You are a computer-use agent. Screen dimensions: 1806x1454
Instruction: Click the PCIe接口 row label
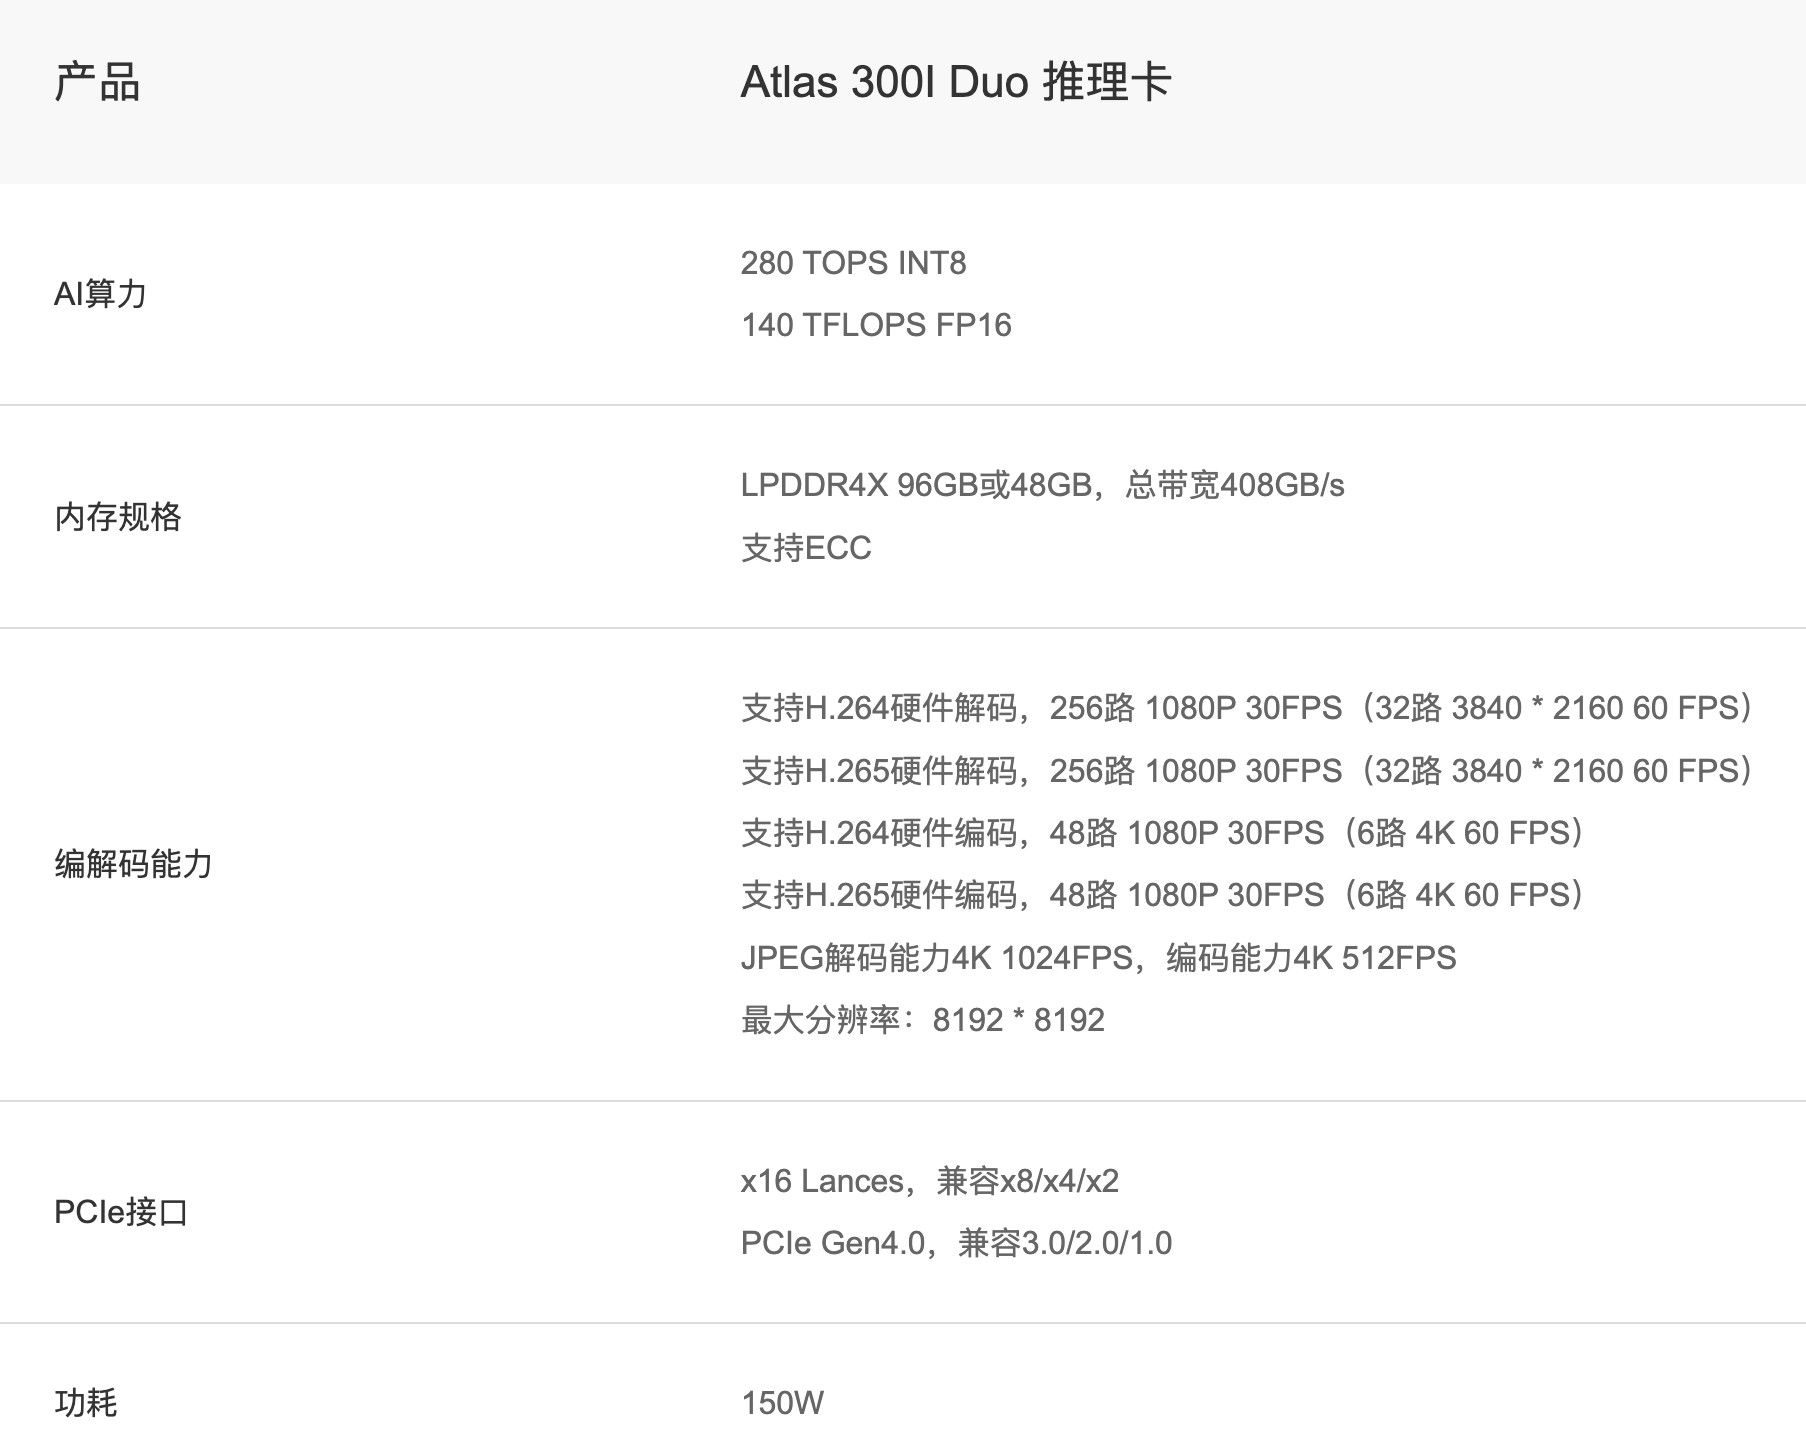(x=121, y=1212)
